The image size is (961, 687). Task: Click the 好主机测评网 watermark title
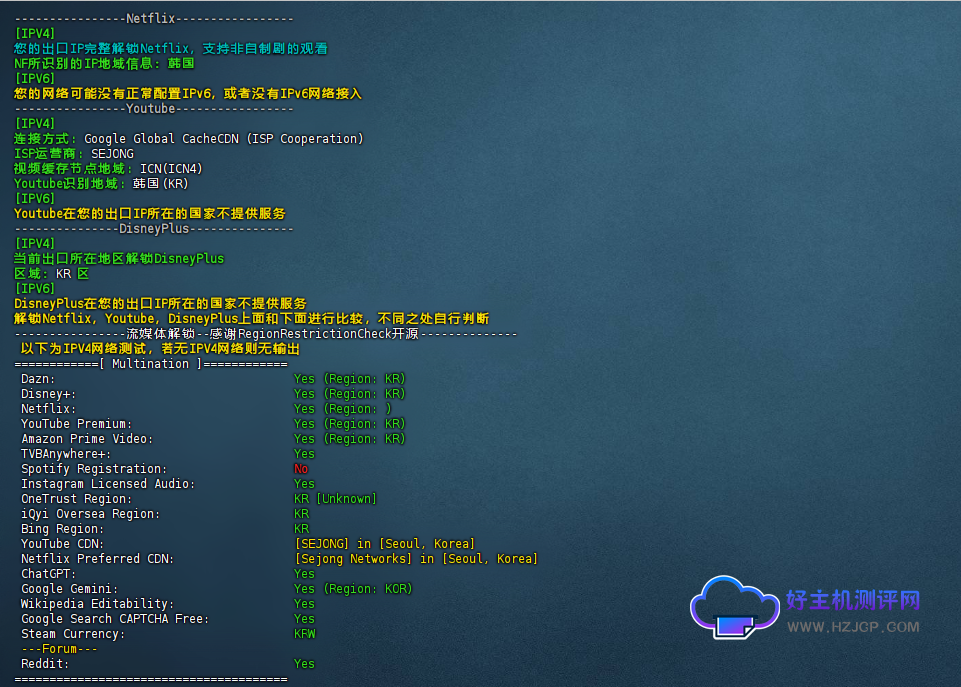(852, 600)
